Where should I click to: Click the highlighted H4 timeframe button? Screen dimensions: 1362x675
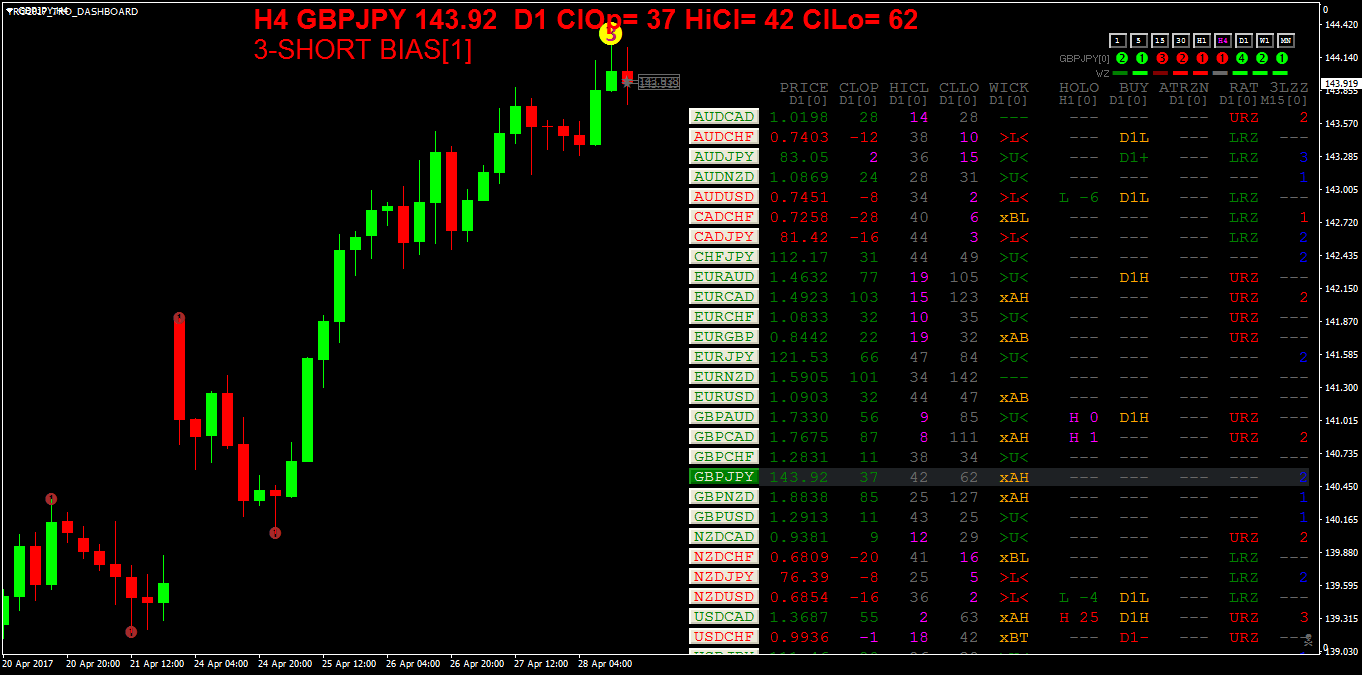tap(1223, 41)
